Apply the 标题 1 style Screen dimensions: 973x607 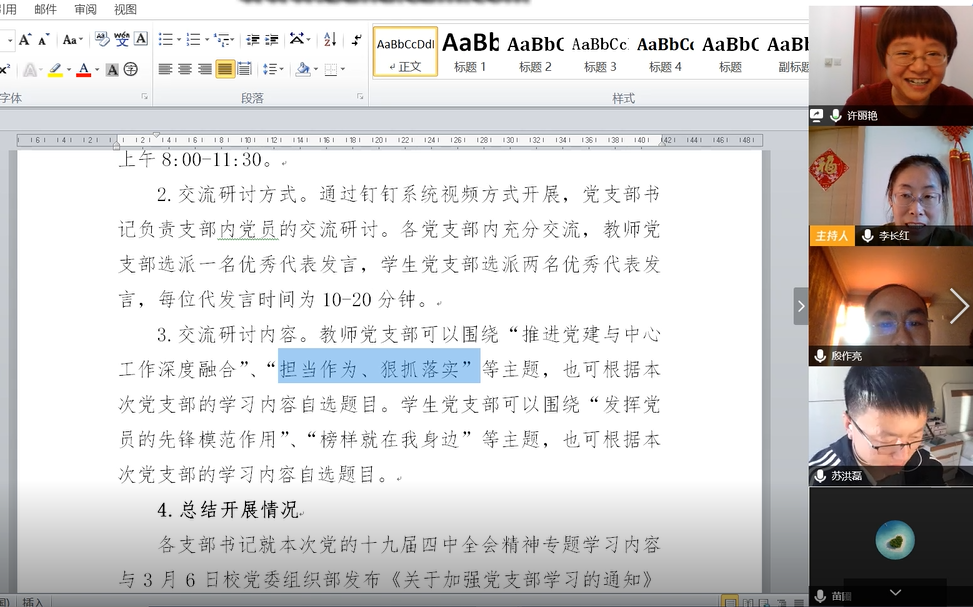[x=470, y=52]
